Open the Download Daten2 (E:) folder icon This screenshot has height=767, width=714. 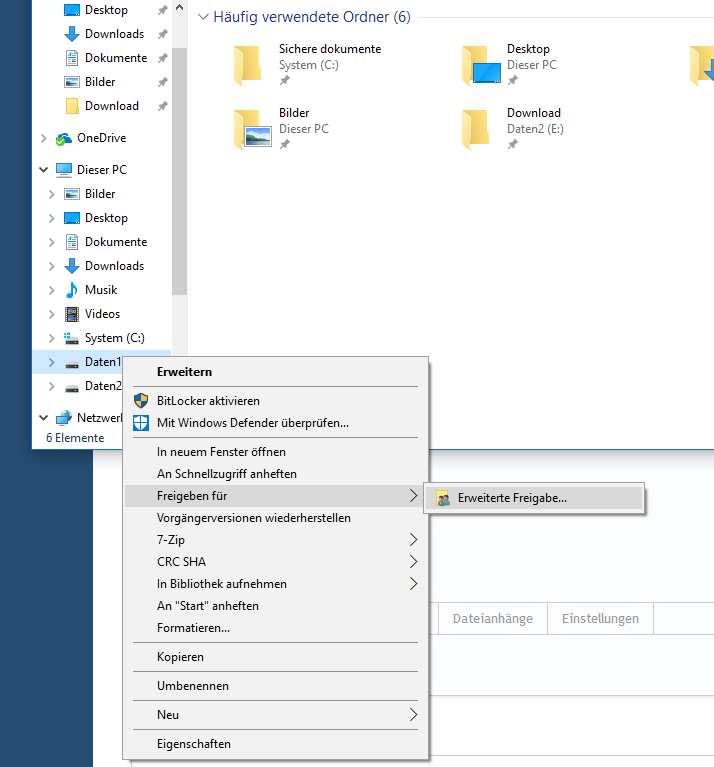click(475, 129)
